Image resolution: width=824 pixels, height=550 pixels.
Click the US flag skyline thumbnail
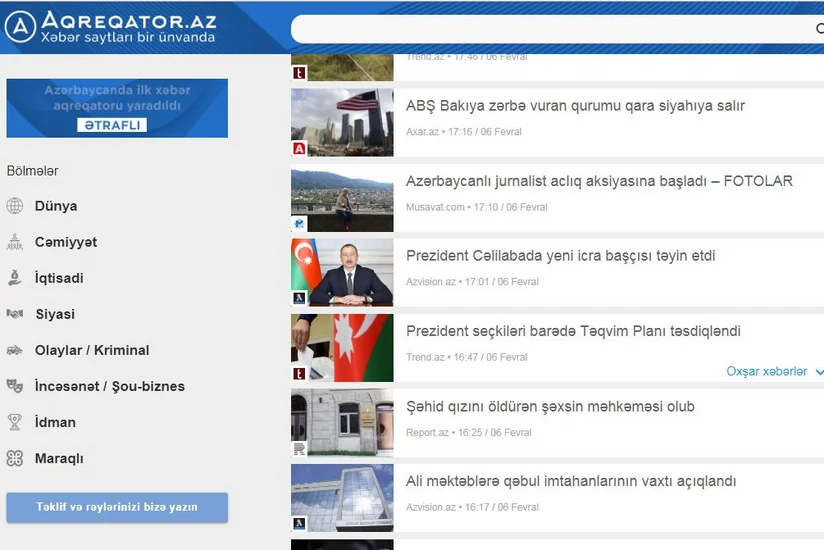pyautogui.click(x=342, y=122)
